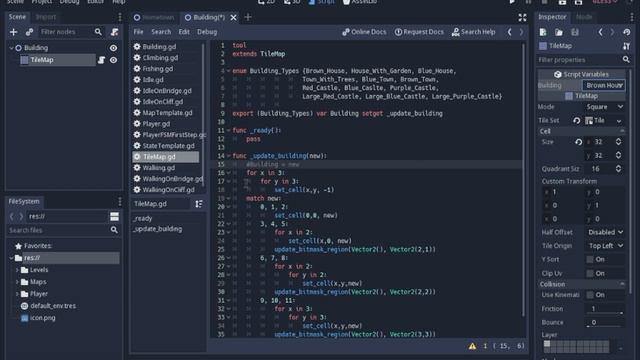Open FileSystem panel three-dot menu

click(x=120, y=201)
